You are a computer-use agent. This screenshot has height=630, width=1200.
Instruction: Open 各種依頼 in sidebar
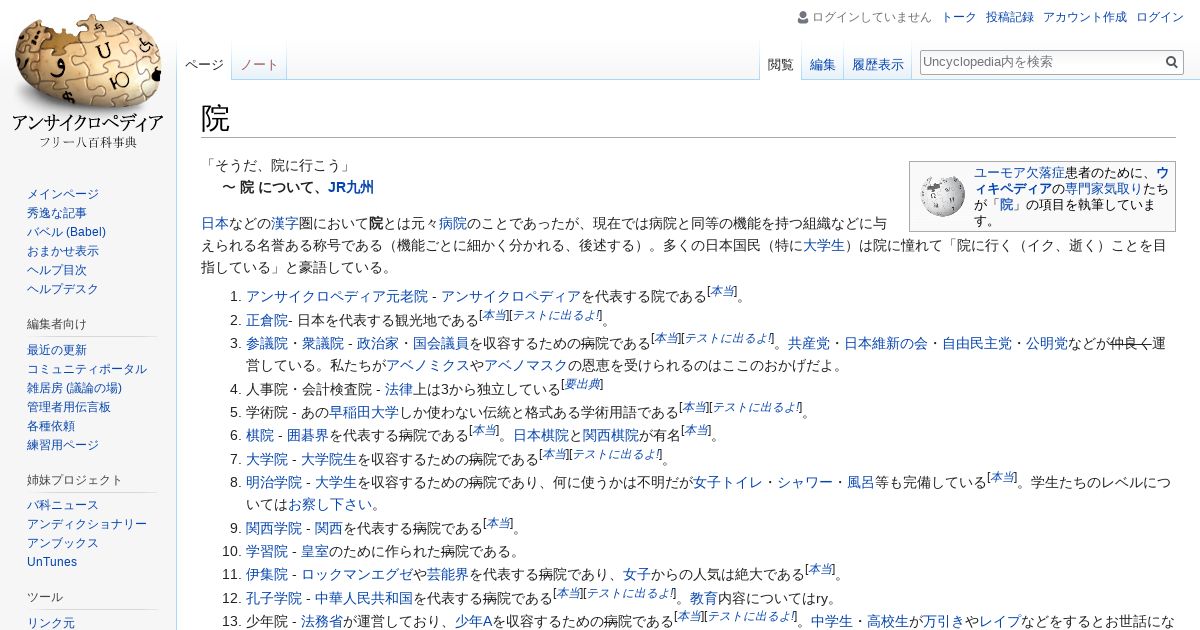tap(51, 426)
